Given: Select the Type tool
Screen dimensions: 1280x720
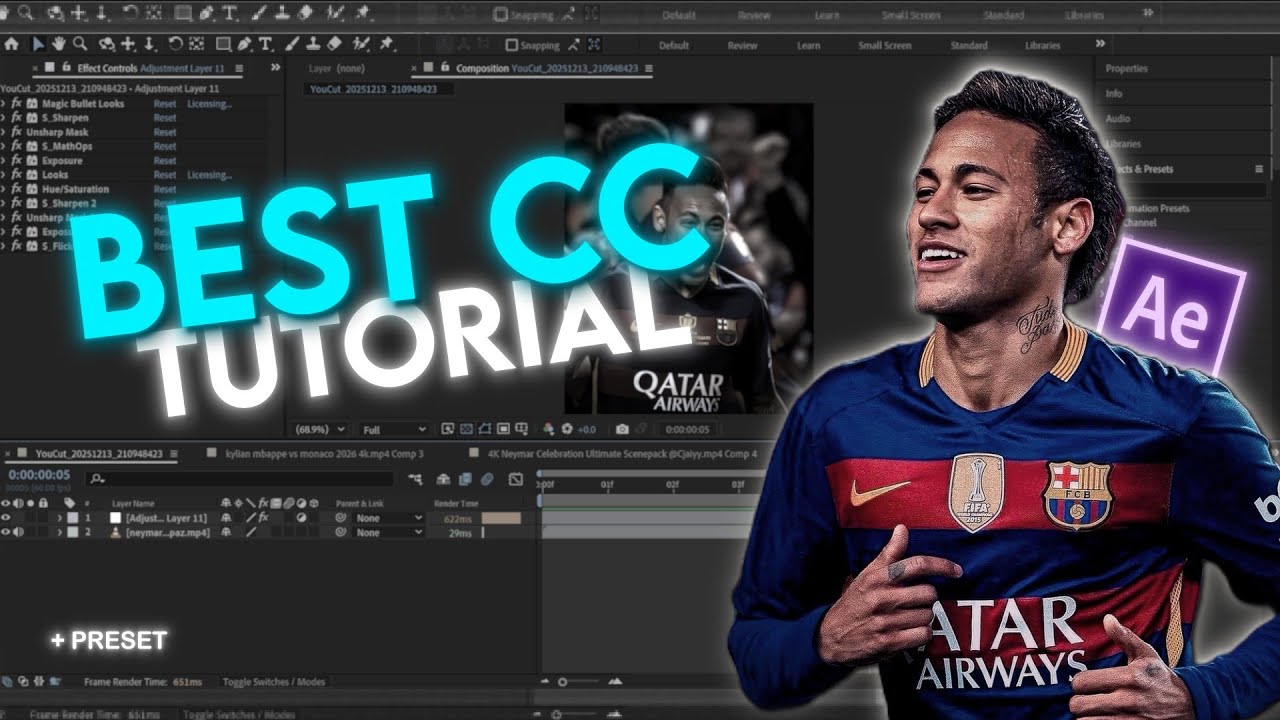Looking at the screenshot, I should 265,44.
